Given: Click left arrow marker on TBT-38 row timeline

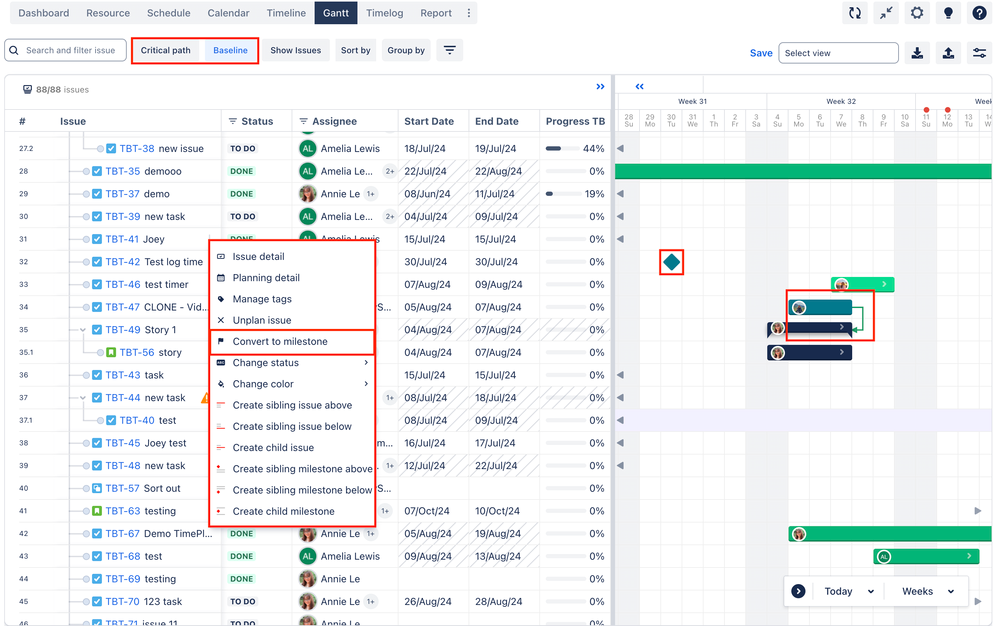Looking at the screenshot, I should pyautogui.click(x=620, y=148).
